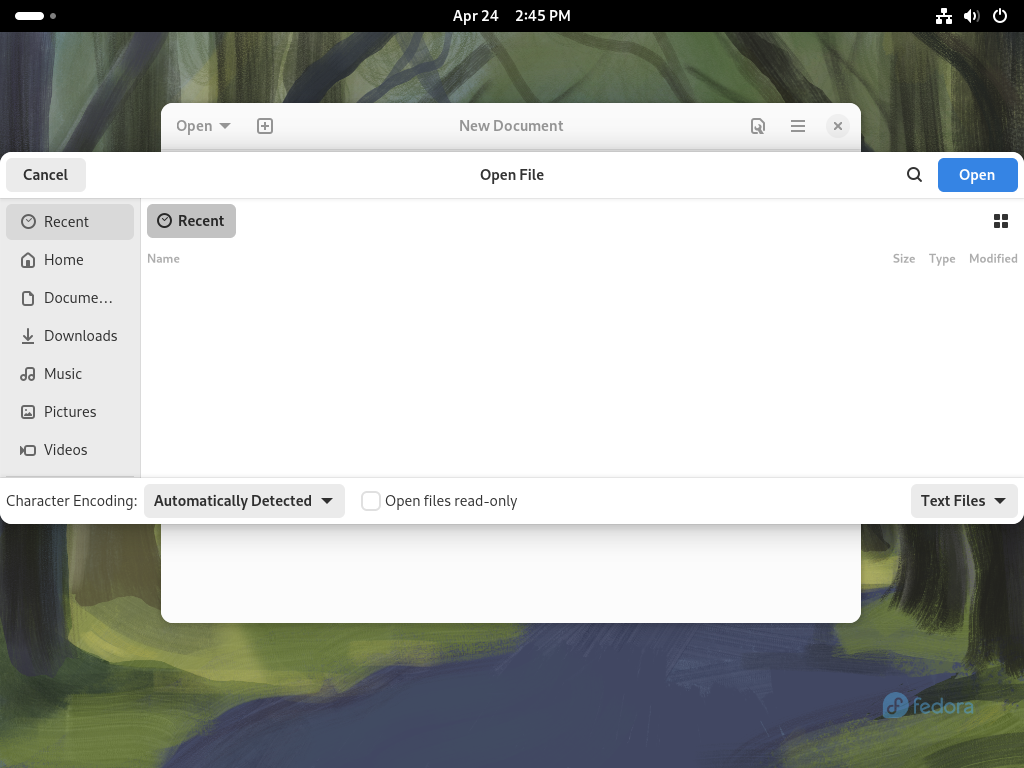Open the Activities workspace indicator
This screenshot has width=1024, height=768.
coord(35,16)
